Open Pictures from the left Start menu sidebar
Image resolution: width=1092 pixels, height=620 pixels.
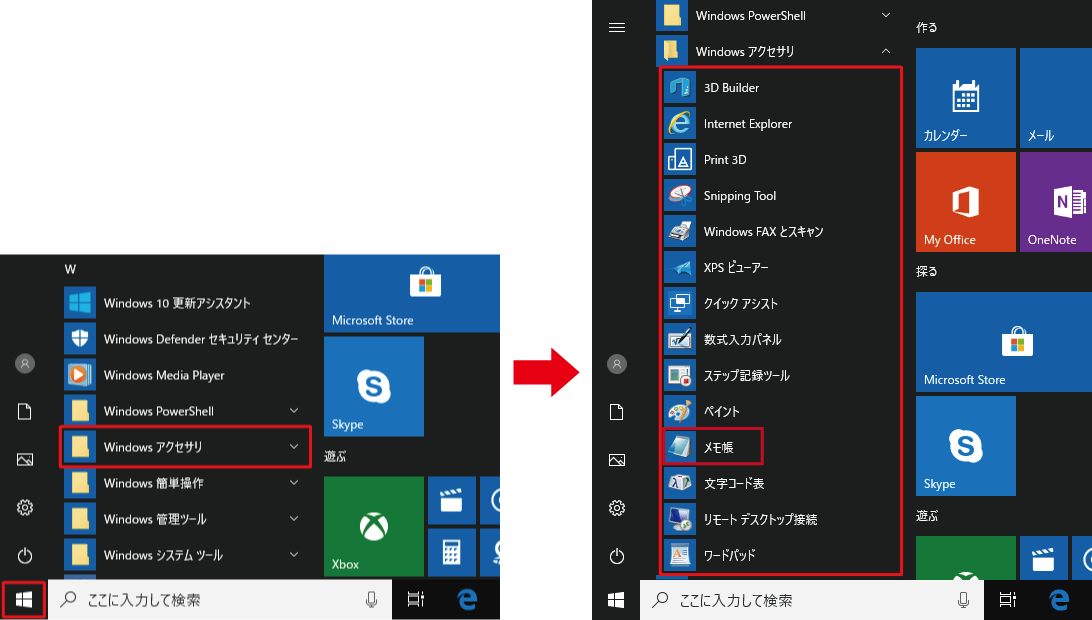coord(25,459)
